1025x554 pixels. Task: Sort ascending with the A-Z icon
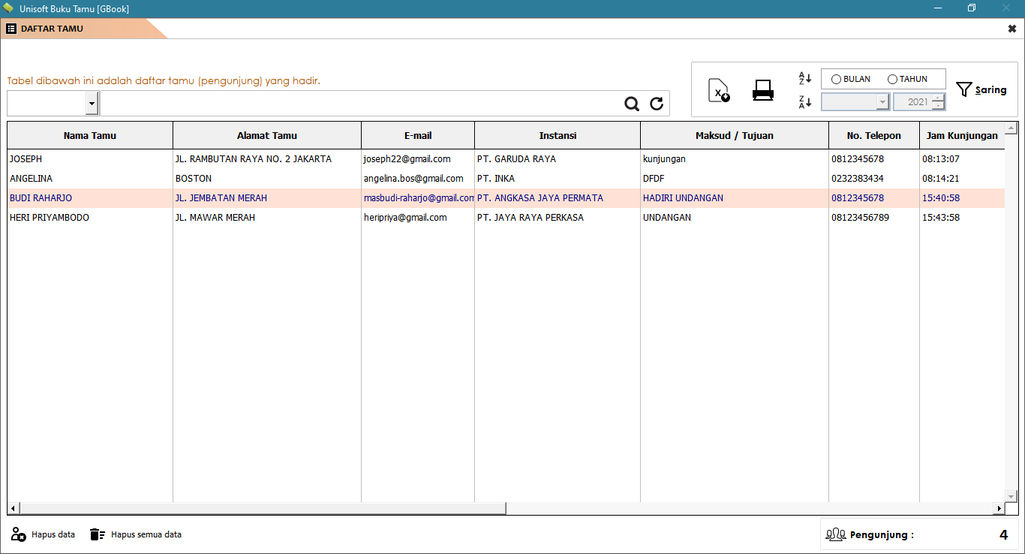[805, 79]
